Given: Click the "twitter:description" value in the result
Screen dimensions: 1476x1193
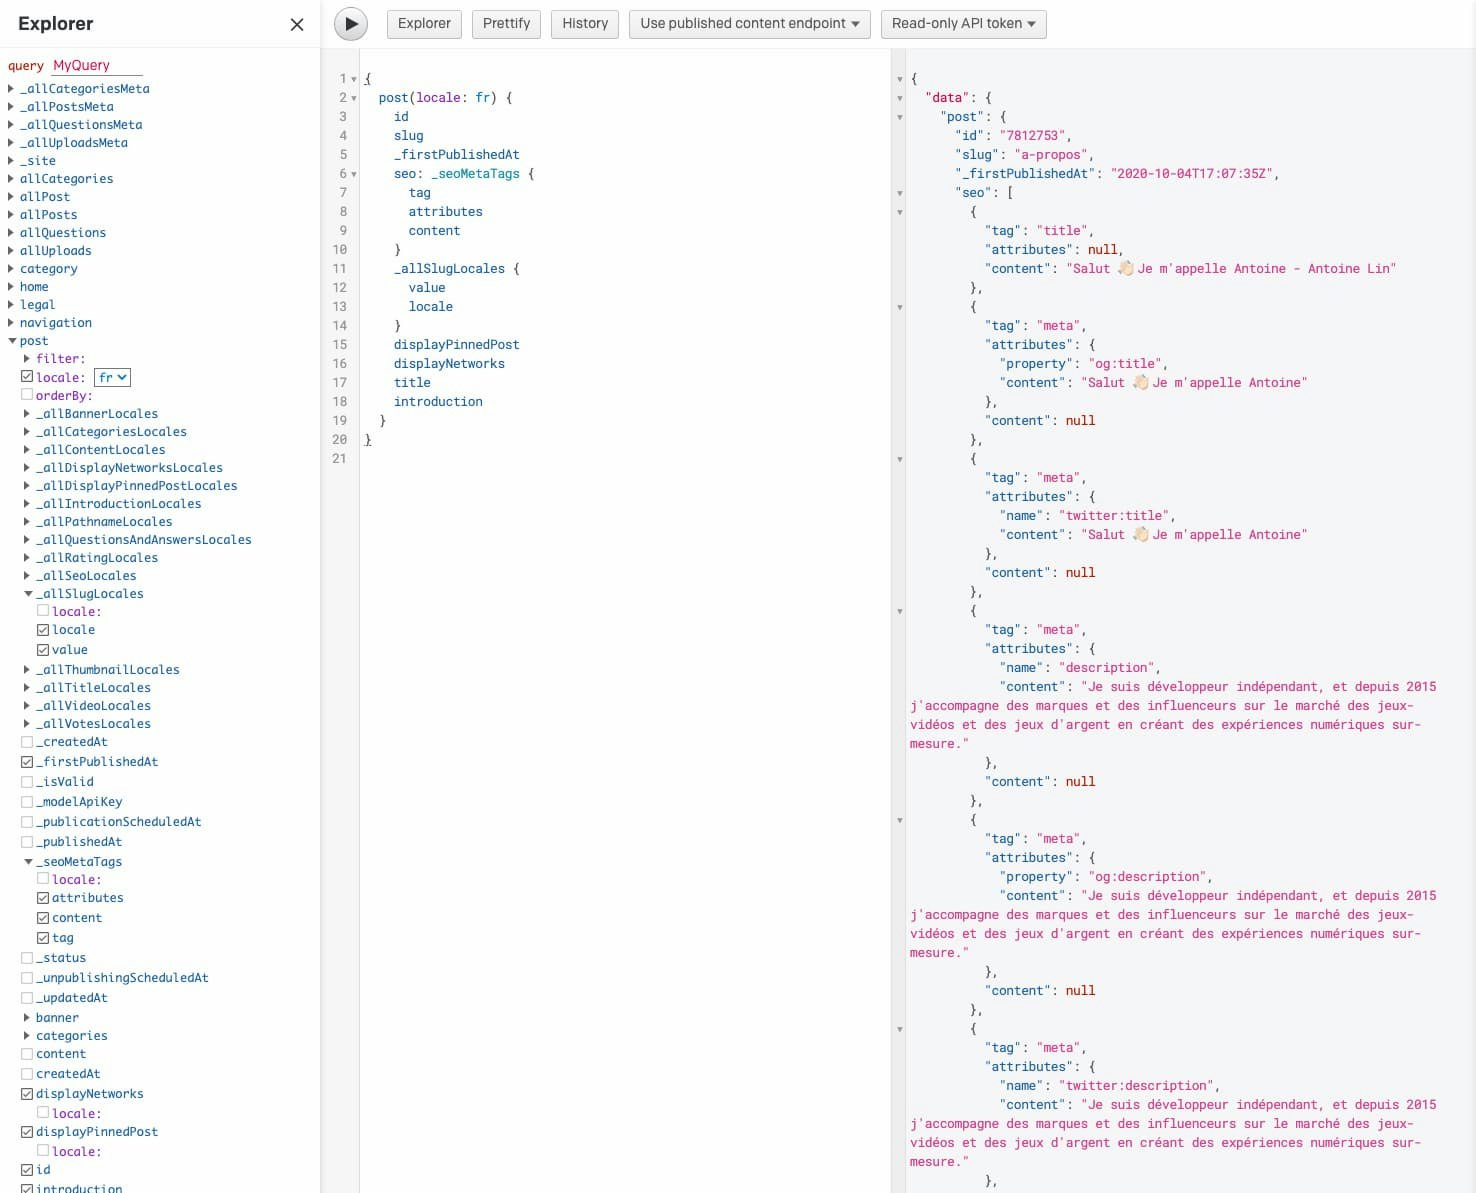Looking at the screenshot, I should click(x=1136, y=1086).
